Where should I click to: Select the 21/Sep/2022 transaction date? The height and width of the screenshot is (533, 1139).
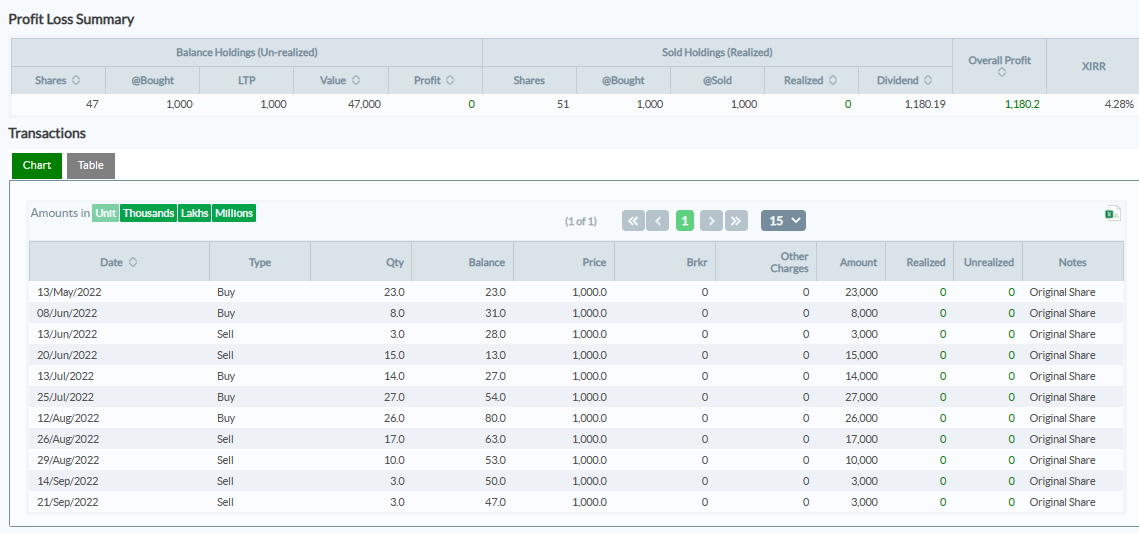tap(68, 502)
